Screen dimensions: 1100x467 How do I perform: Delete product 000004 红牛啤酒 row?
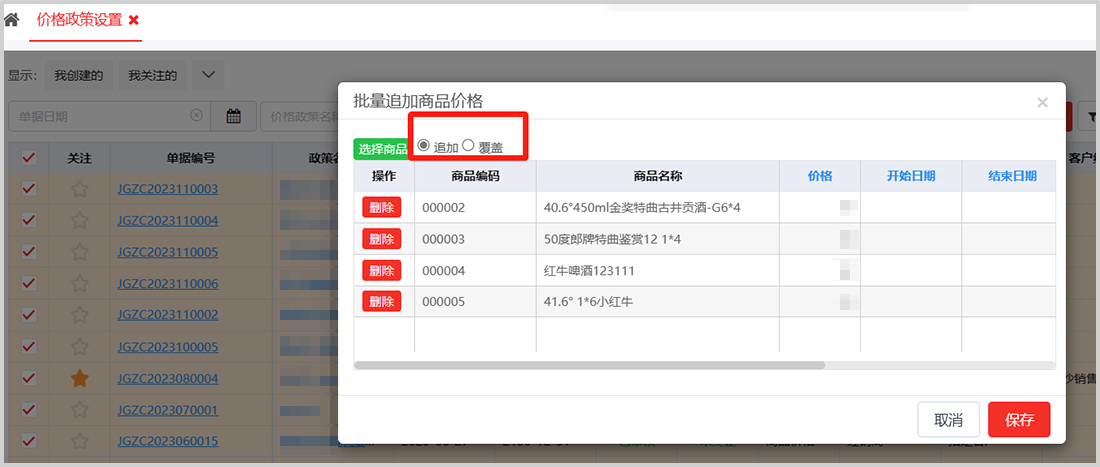point(381,270)
